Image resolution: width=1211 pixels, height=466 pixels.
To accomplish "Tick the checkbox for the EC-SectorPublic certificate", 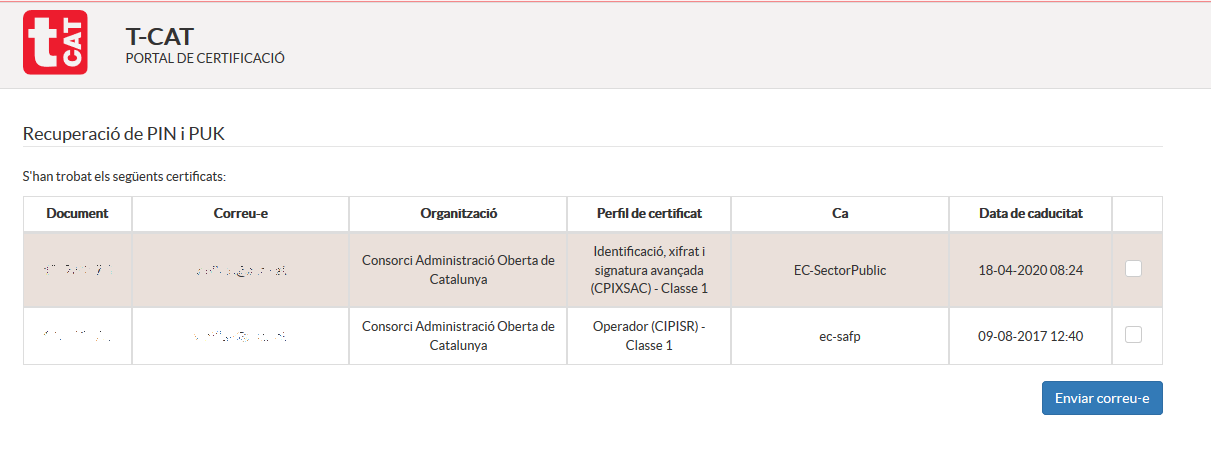I will [x=1133, y=268].
